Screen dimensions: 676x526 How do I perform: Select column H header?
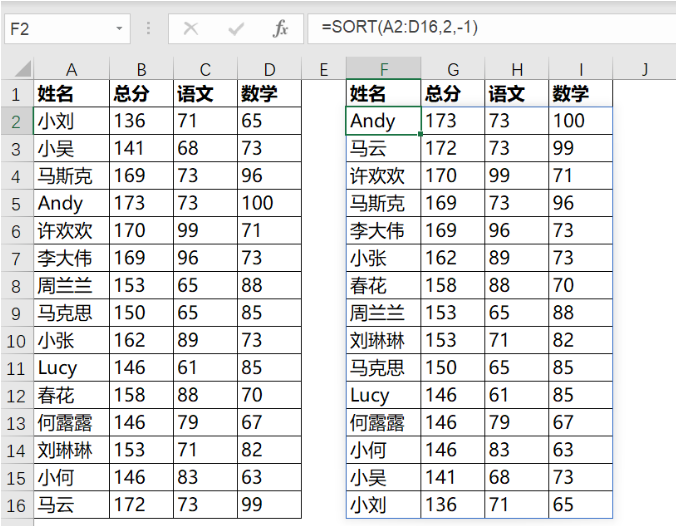516,69
